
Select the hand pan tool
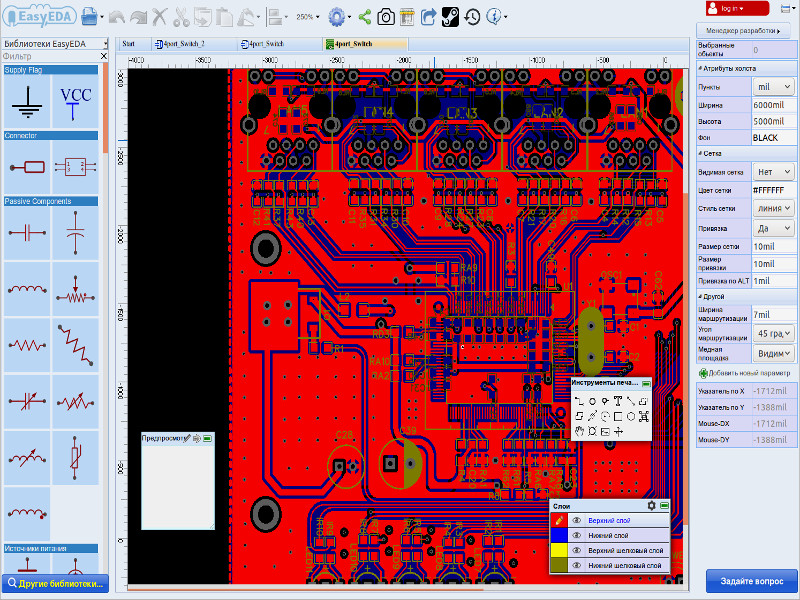point(579,431)
